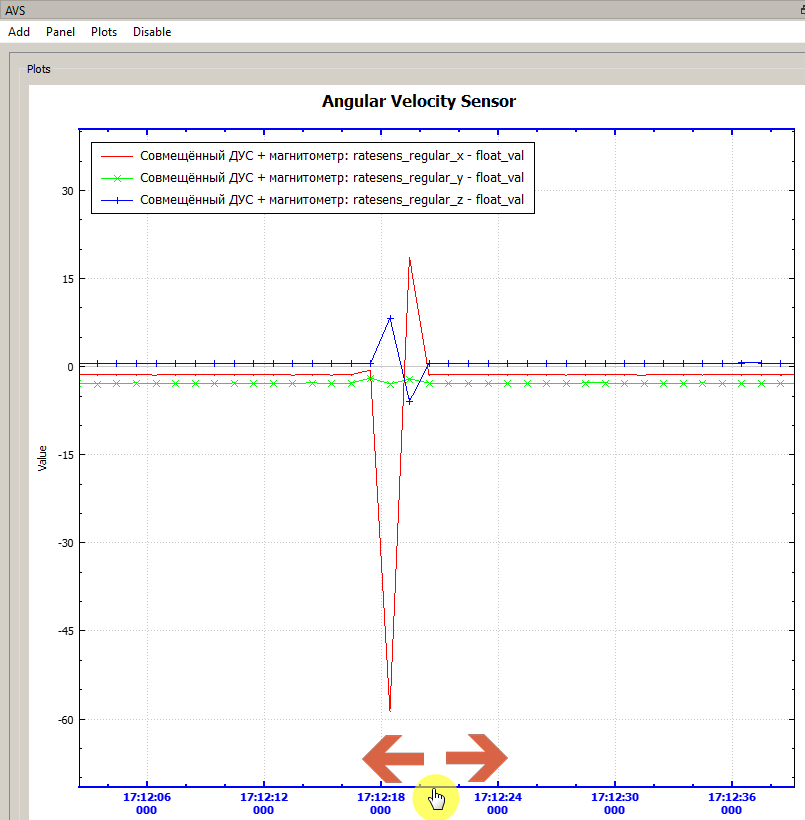
Task: Click the Plots group box label
Action: pyautogui.click(x=39, y=69)
